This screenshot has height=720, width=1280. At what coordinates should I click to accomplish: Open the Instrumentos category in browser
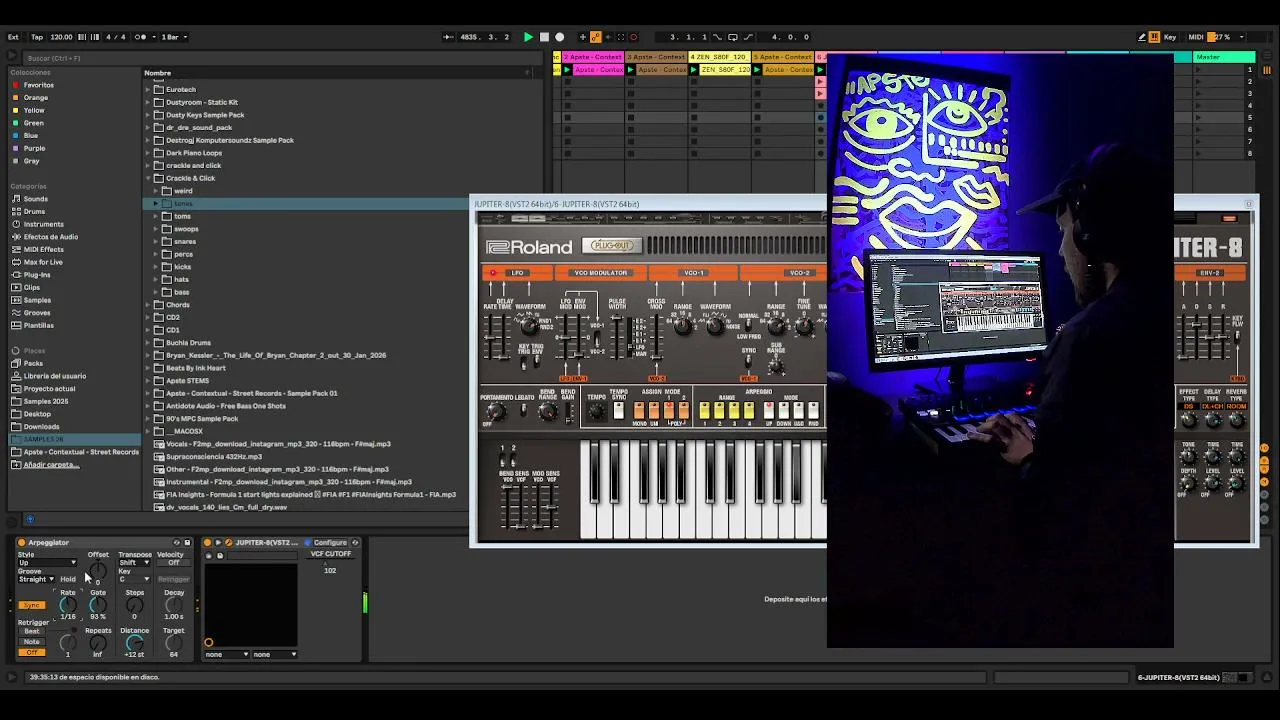(43, 224)
